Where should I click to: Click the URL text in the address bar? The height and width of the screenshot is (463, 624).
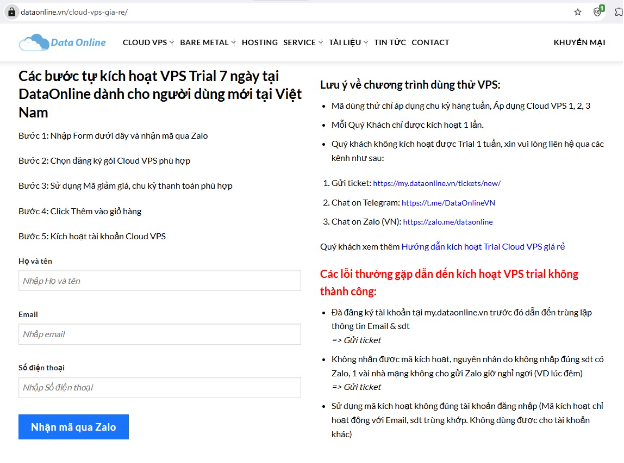[x=74, y=12]
